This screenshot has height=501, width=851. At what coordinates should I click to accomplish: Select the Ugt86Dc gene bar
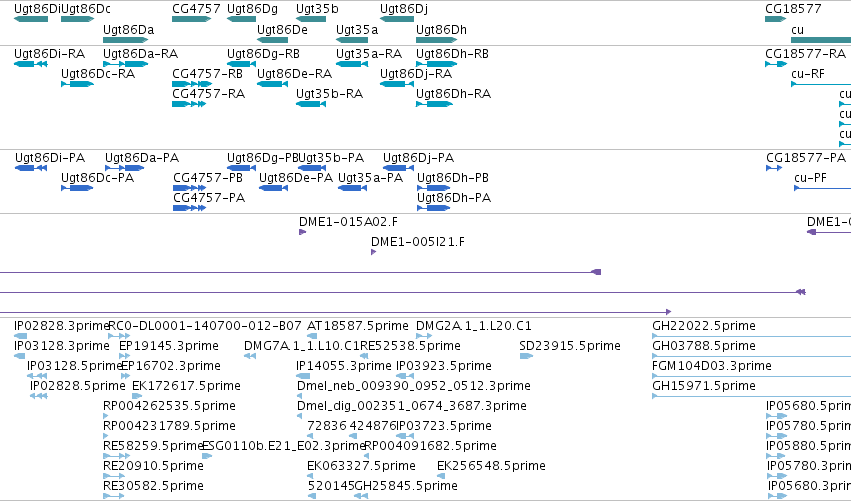click(78, 19)
